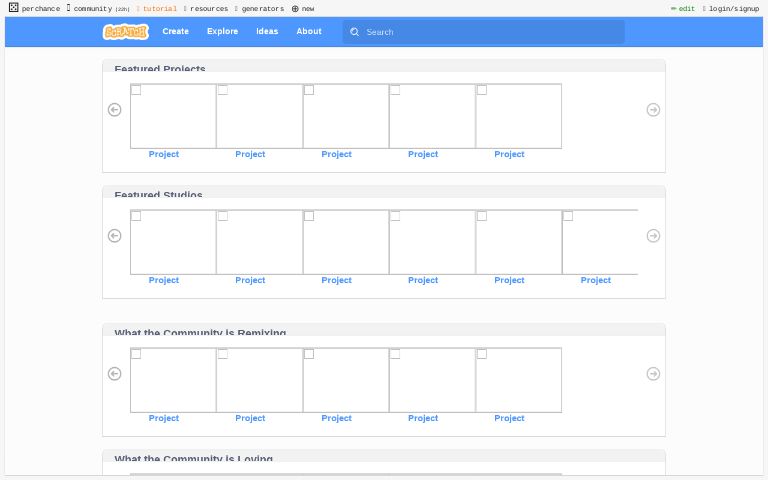Go back in the Community Remixing carousel

[x=114, y=374]
